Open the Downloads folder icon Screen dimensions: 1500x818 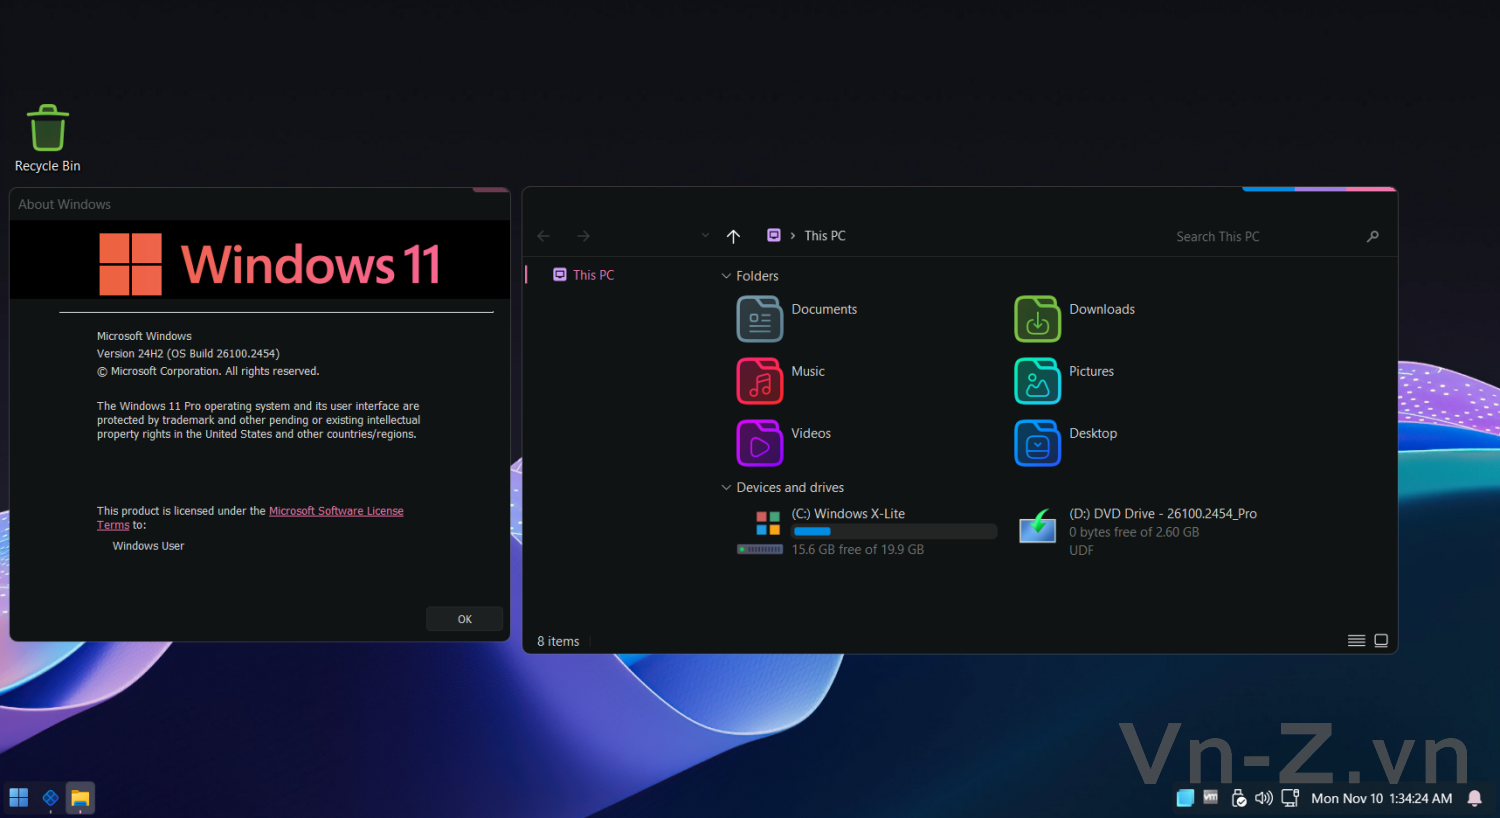click(1037, 320)
